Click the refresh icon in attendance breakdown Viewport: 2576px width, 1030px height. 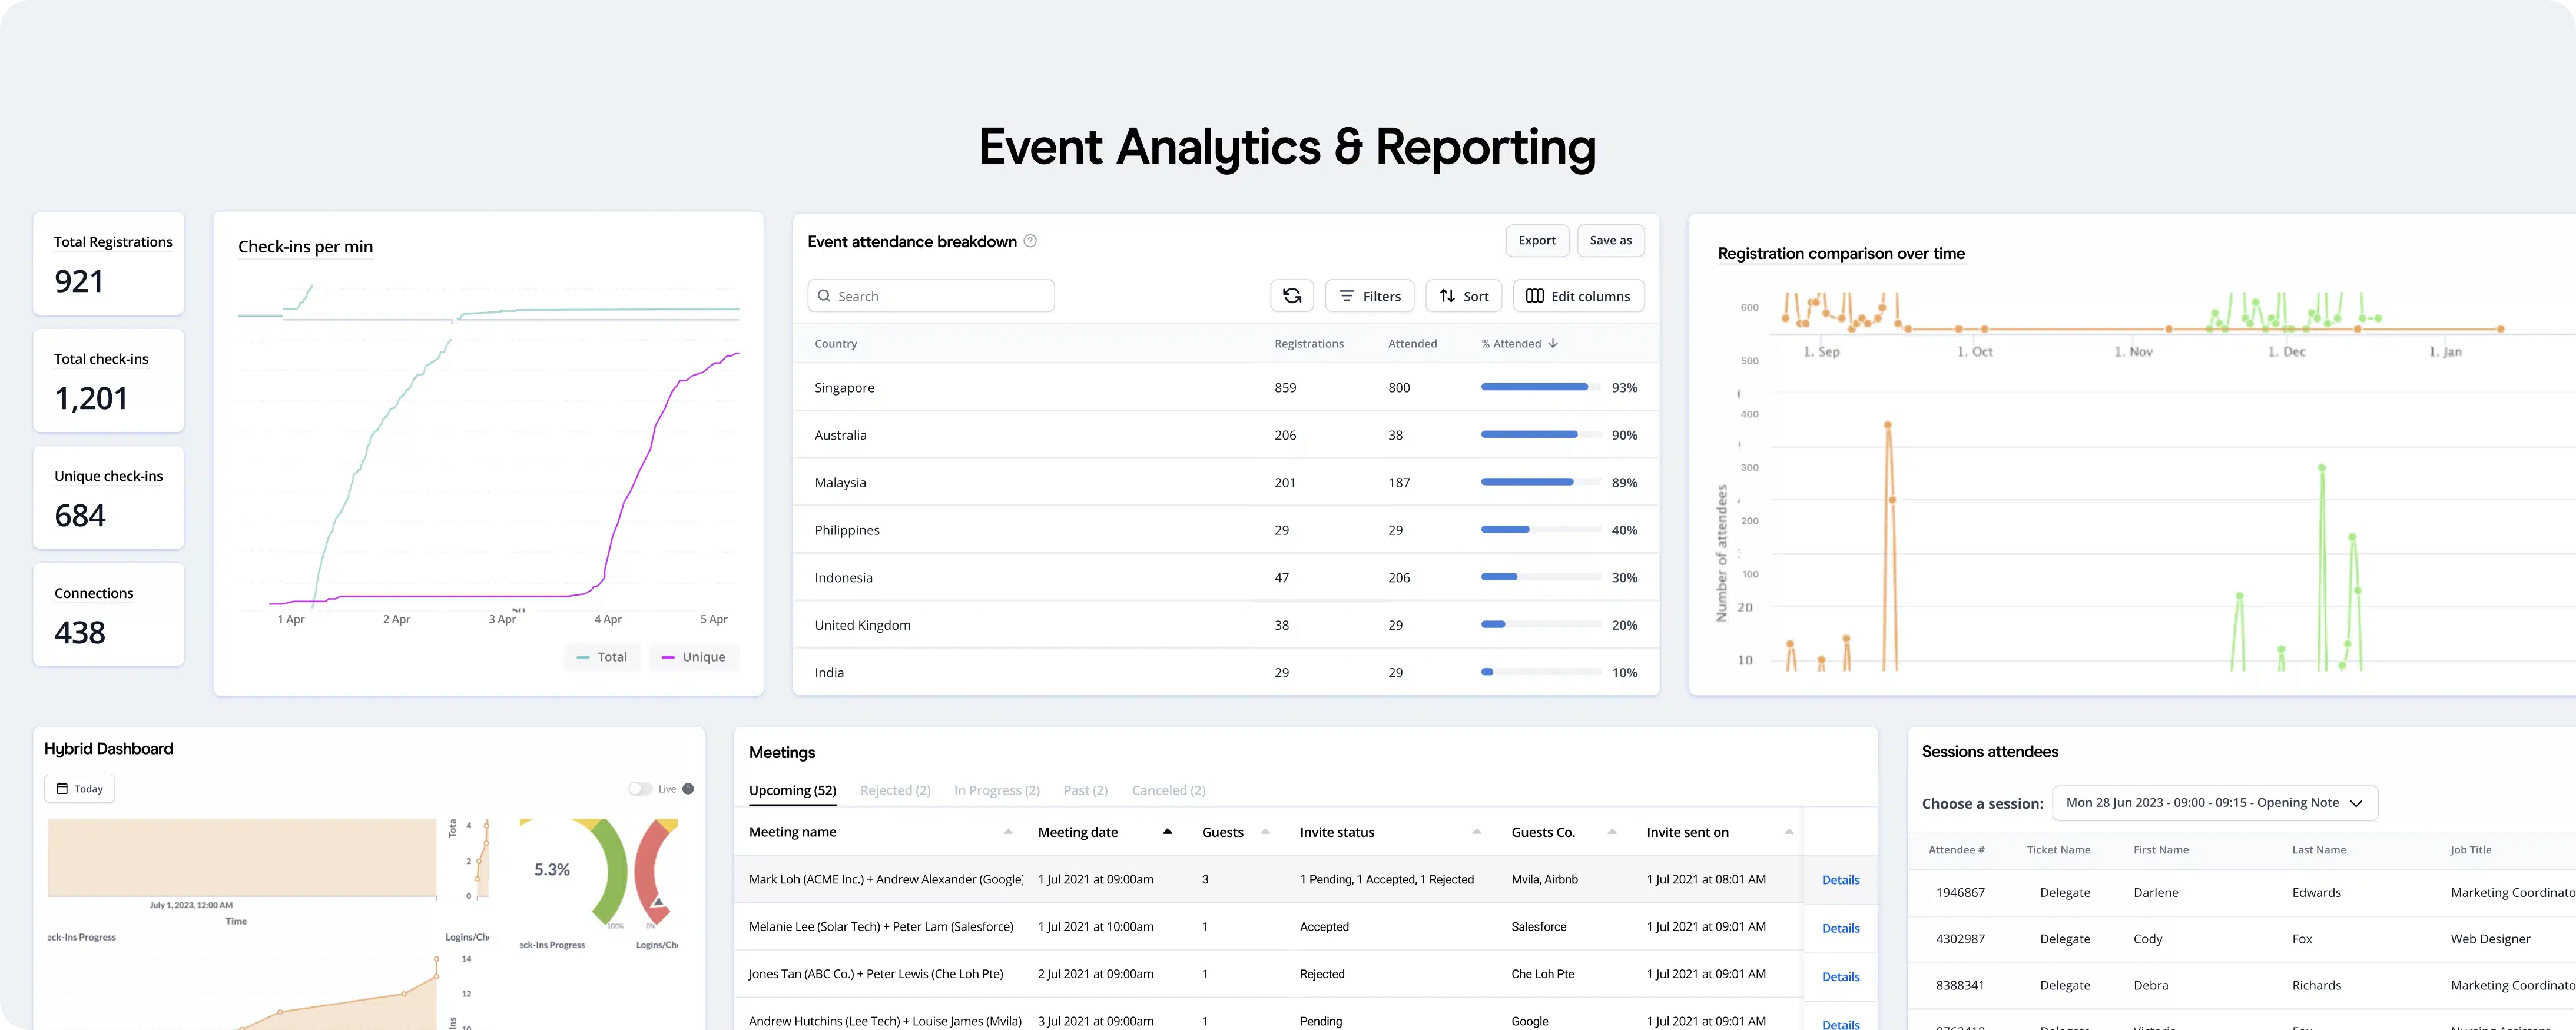(x=1291, y=296)
